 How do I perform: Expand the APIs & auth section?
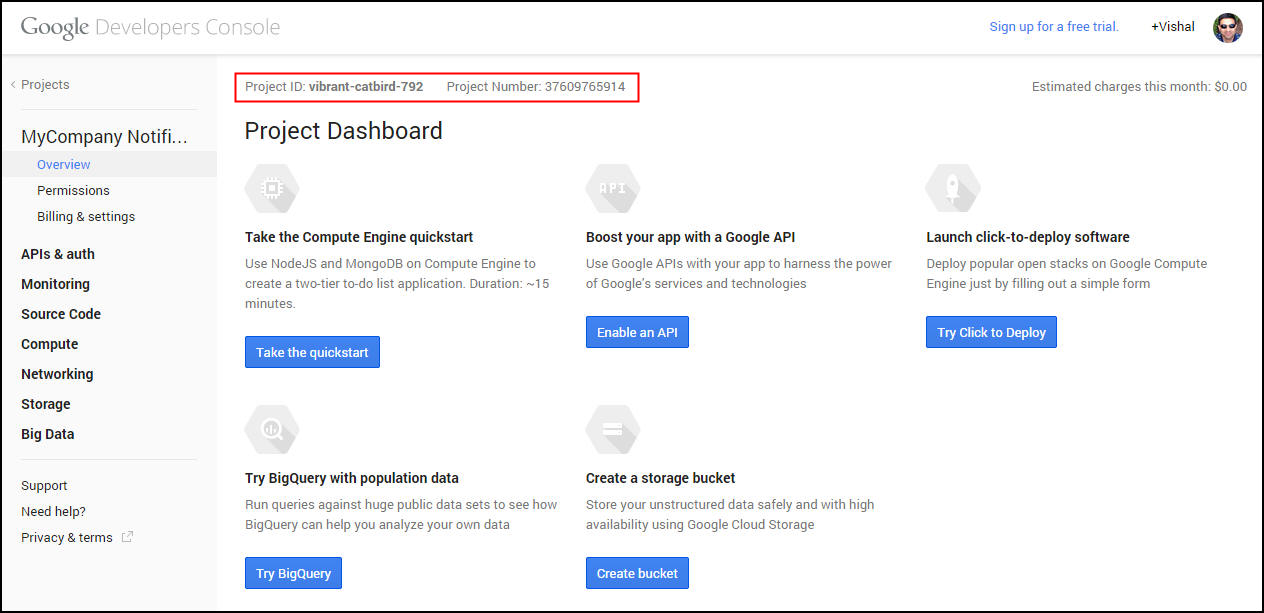(x=58, y=254)
